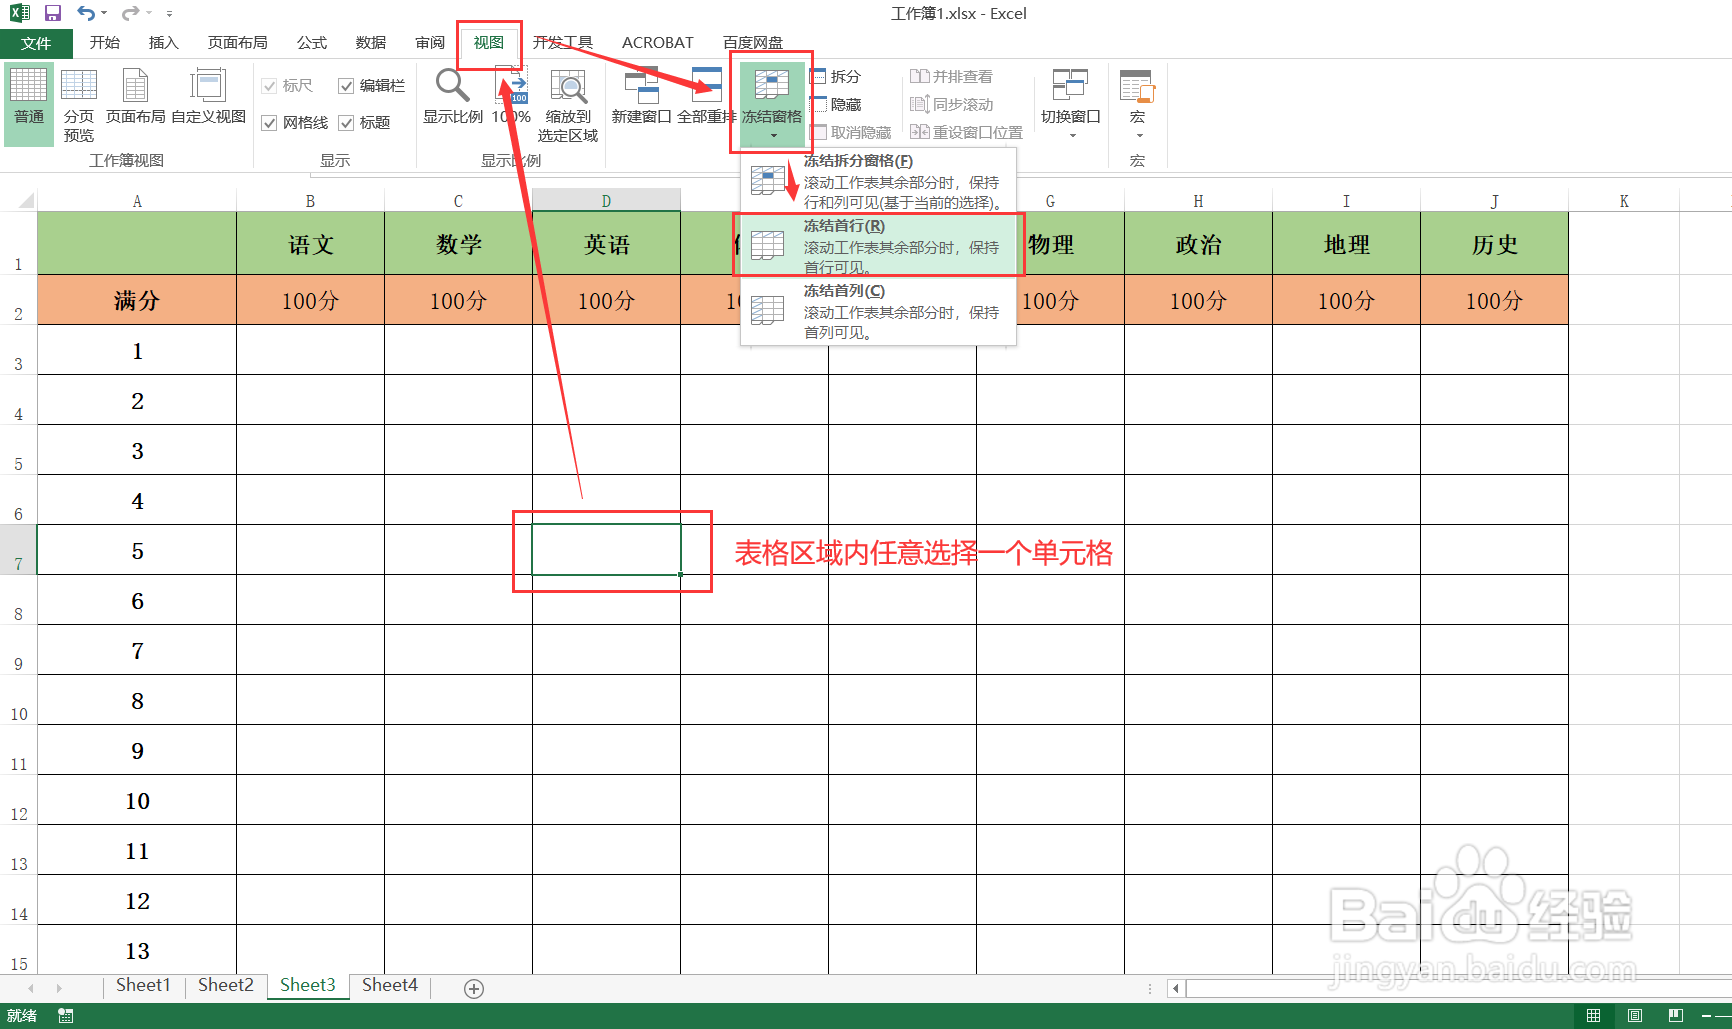This screenshot has height=1029, width=1732.
Task: Reset Window Position (重设窗口位置)
Action: [966, 132]
